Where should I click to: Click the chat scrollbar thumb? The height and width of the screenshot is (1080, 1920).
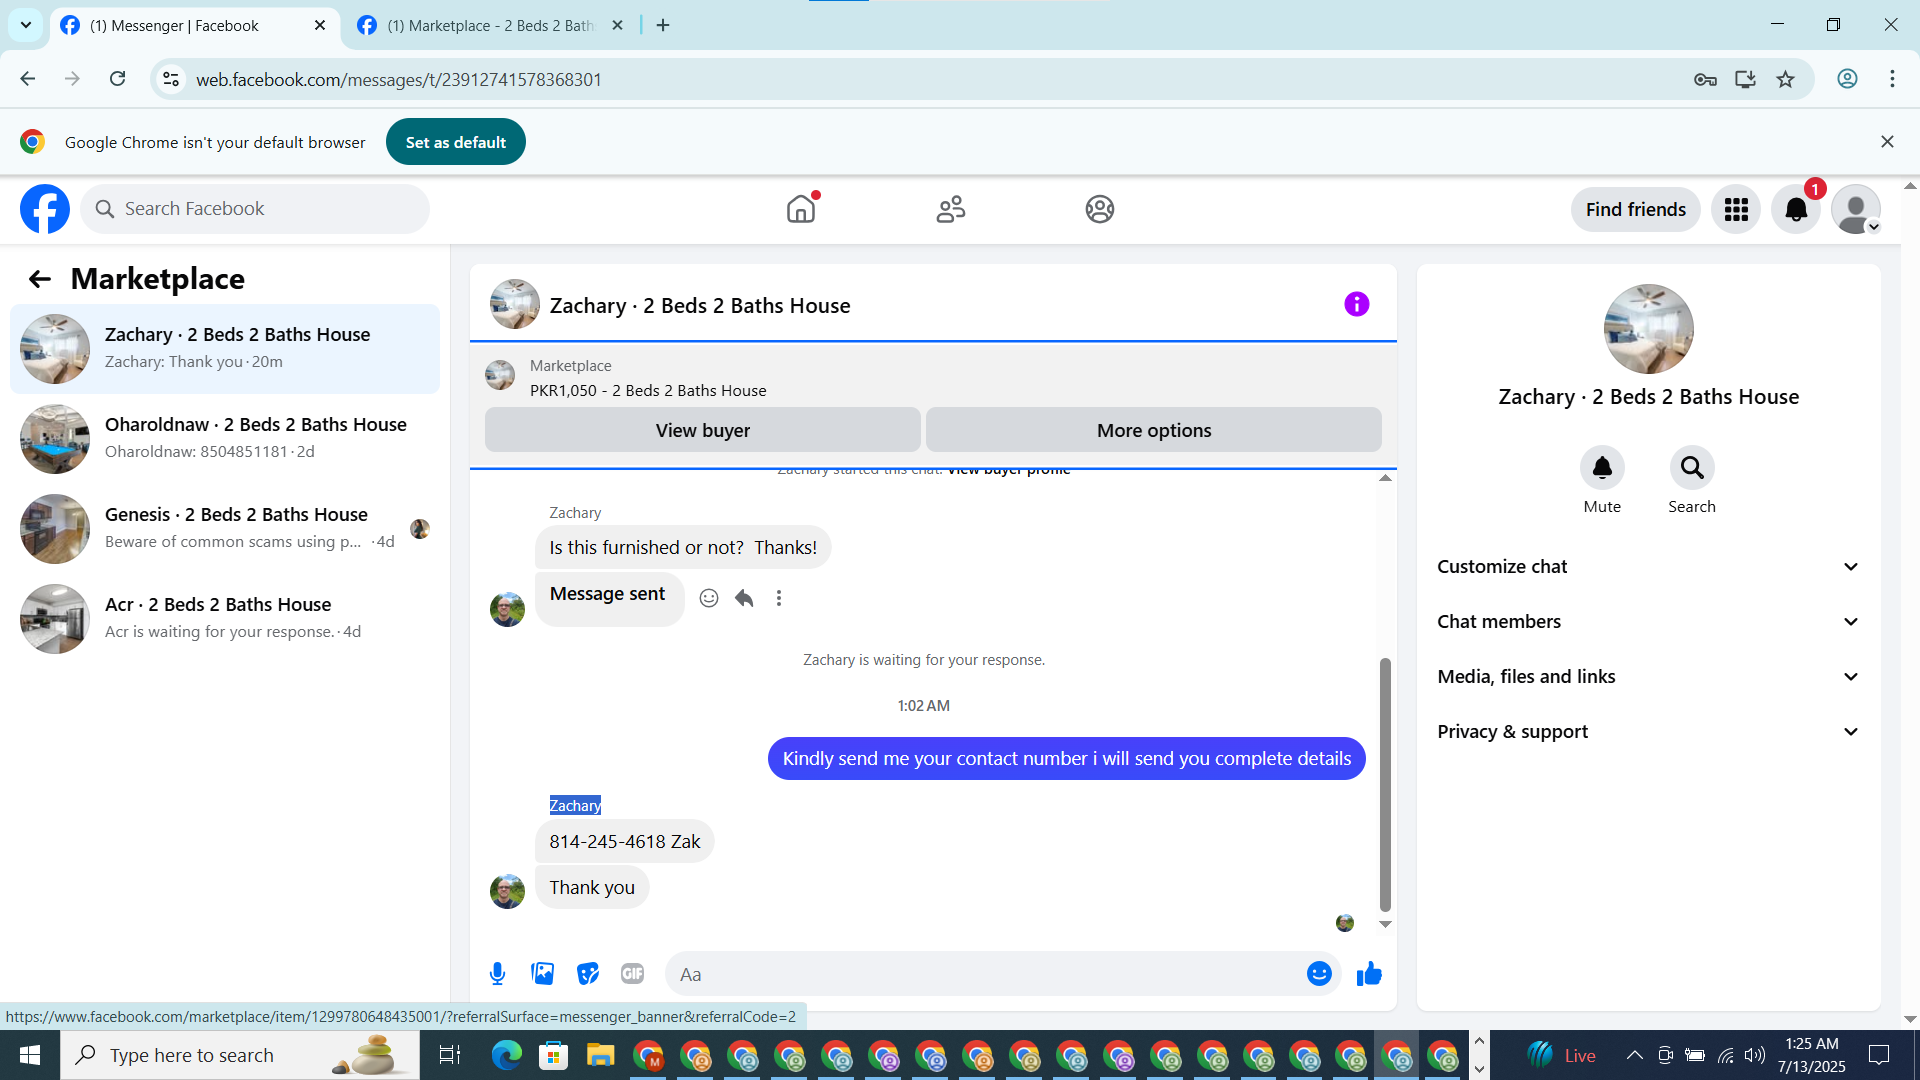1385,784
